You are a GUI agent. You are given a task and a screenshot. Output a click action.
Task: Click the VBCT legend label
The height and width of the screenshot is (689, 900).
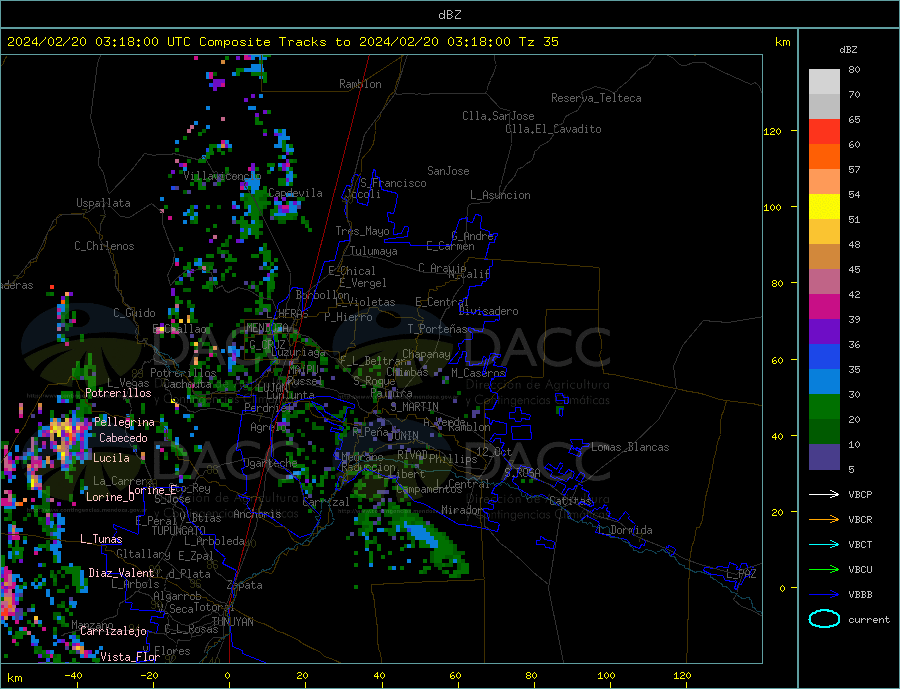860,544
